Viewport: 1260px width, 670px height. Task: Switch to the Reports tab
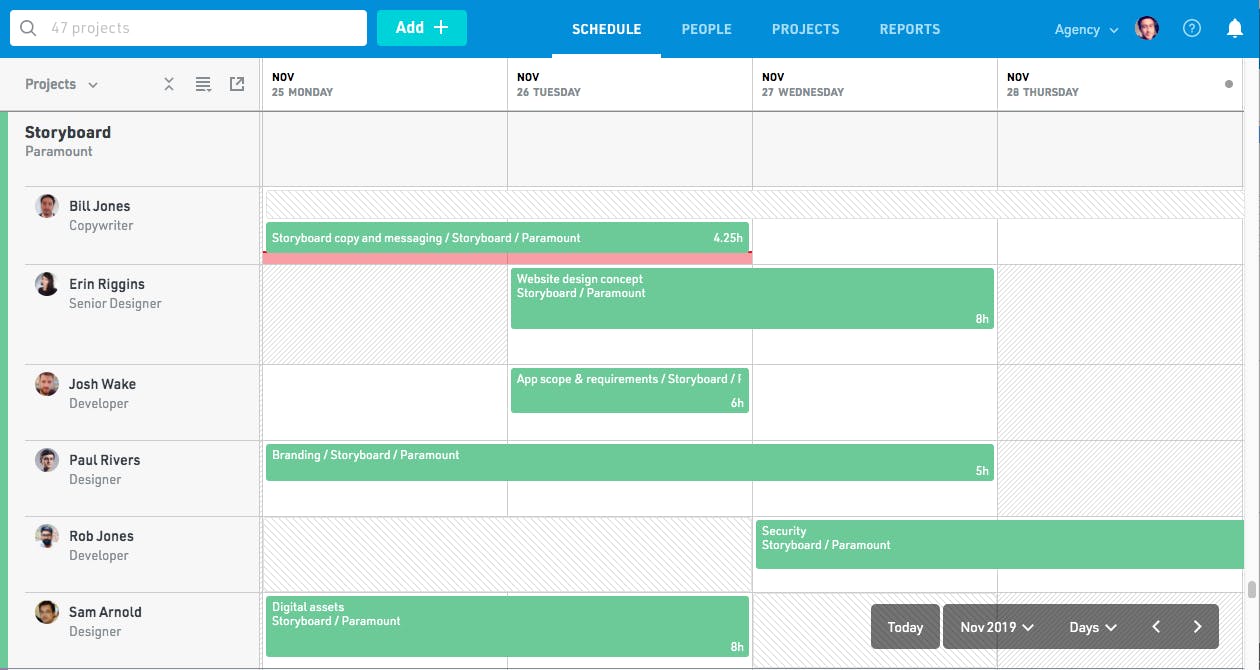click(x=909, y=30)
